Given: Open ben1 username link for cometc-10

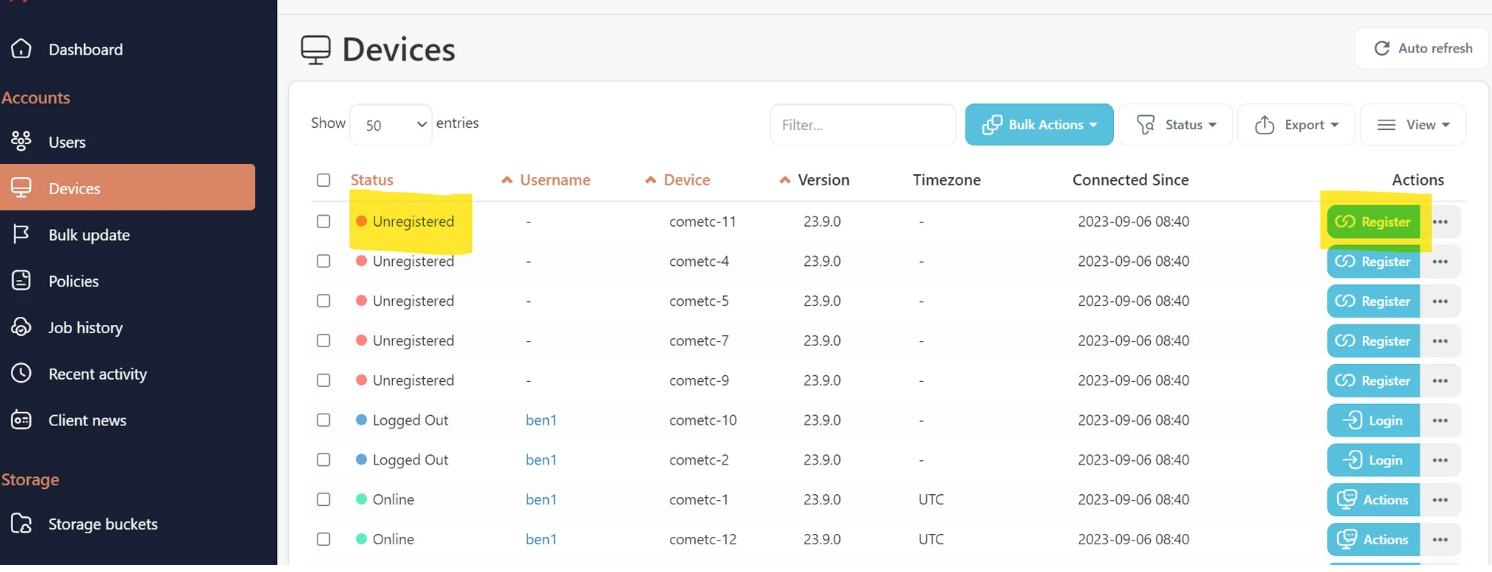Looking at the screenshot, I should (x=541, y=420).
